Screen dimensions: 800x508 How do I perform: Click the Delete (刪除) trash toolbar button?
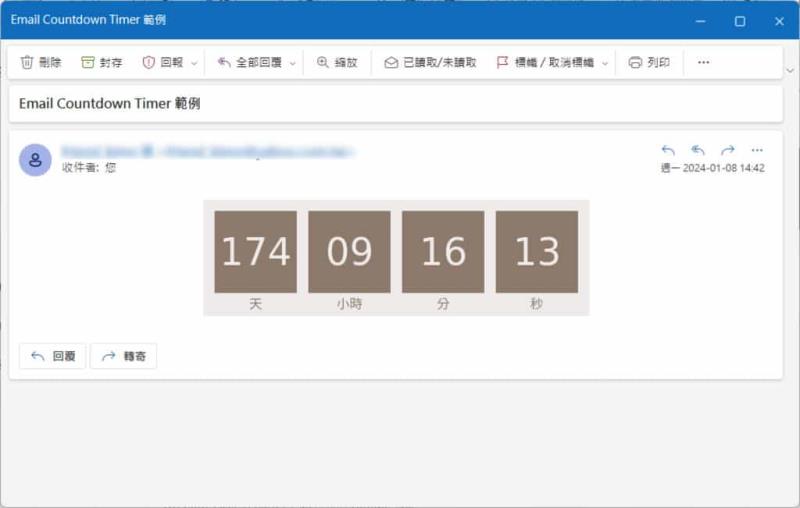[41, 62]
